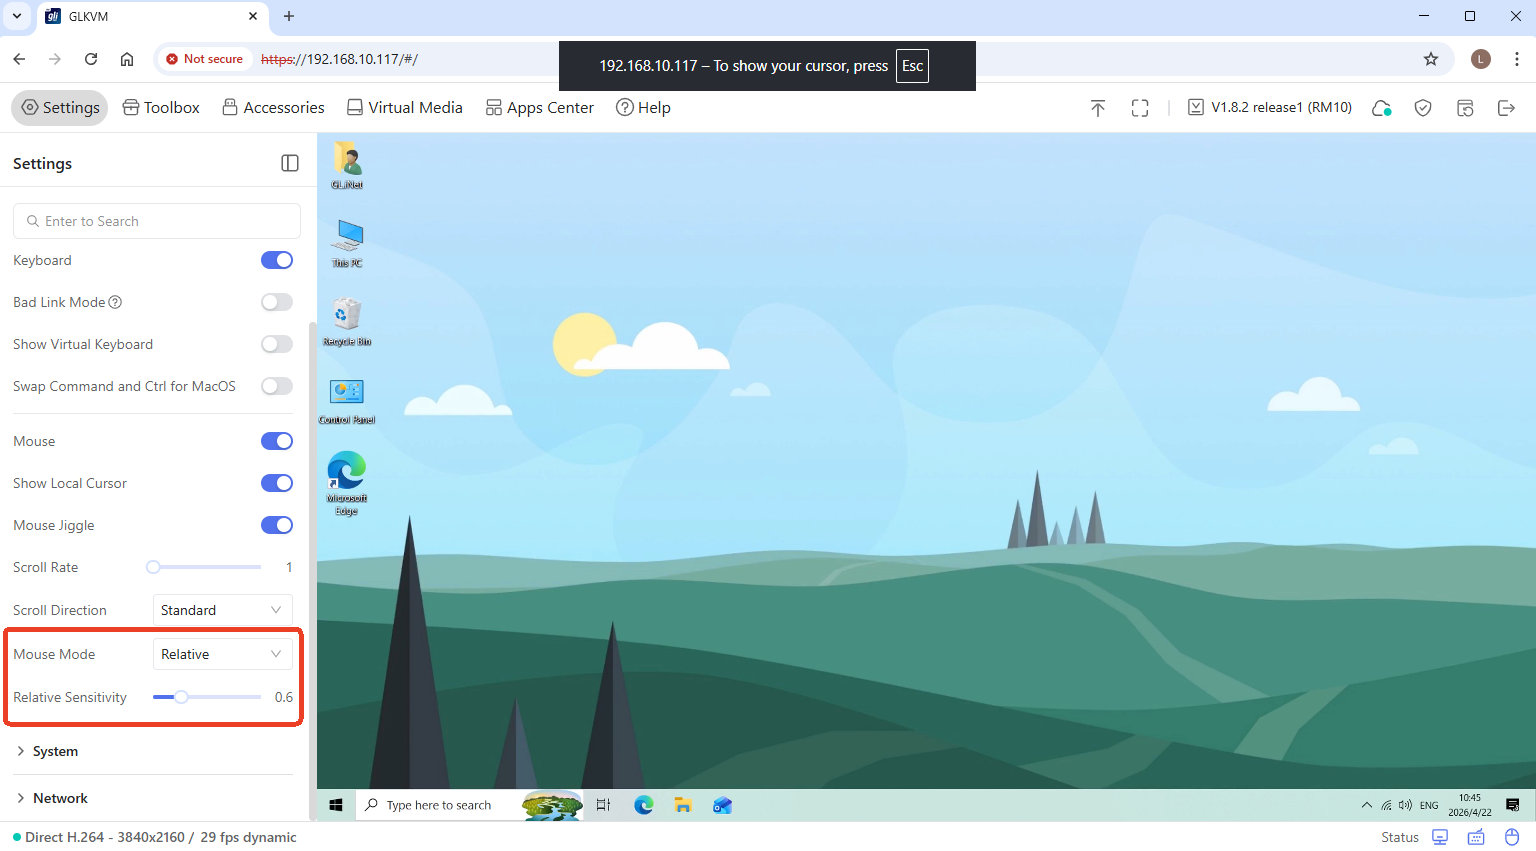Click the fullscreen icon in the toolbar
Screen dimensions: 1536x851
[1140, 108]
